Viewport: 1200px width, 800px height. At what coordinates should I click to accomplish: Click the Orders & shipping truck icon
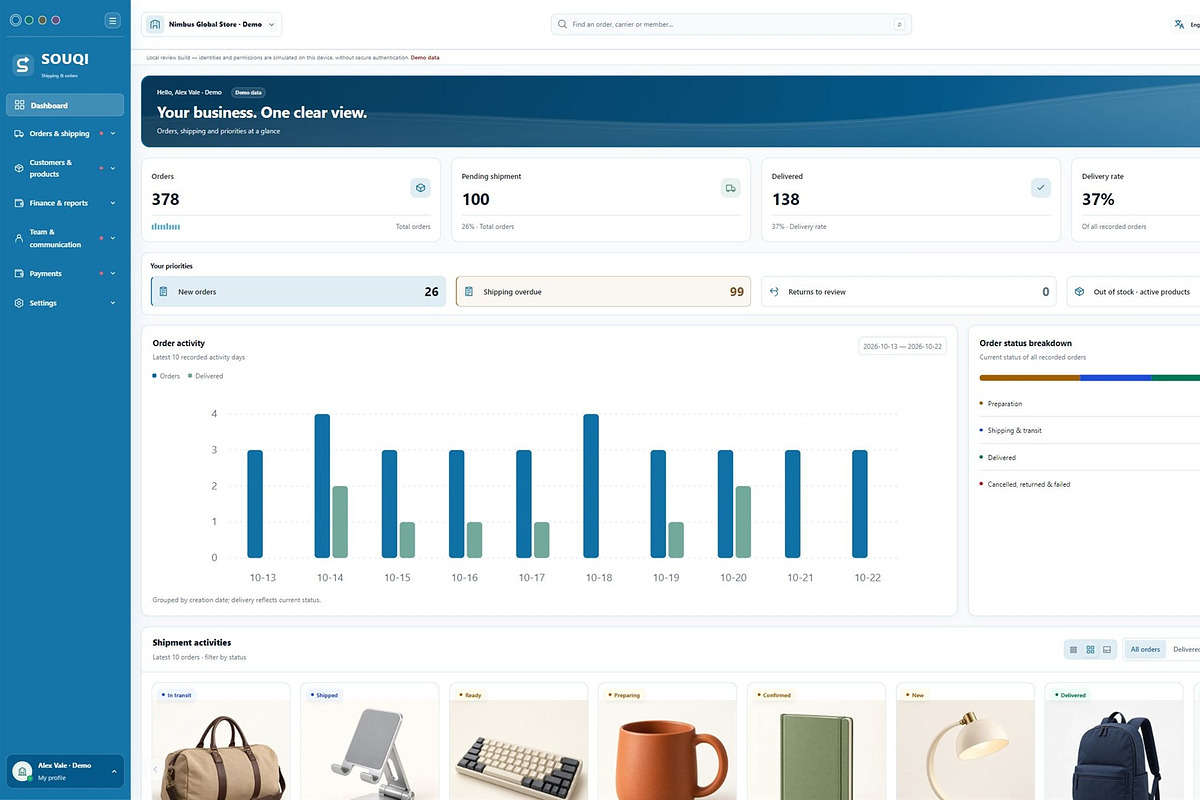[19, 133]
